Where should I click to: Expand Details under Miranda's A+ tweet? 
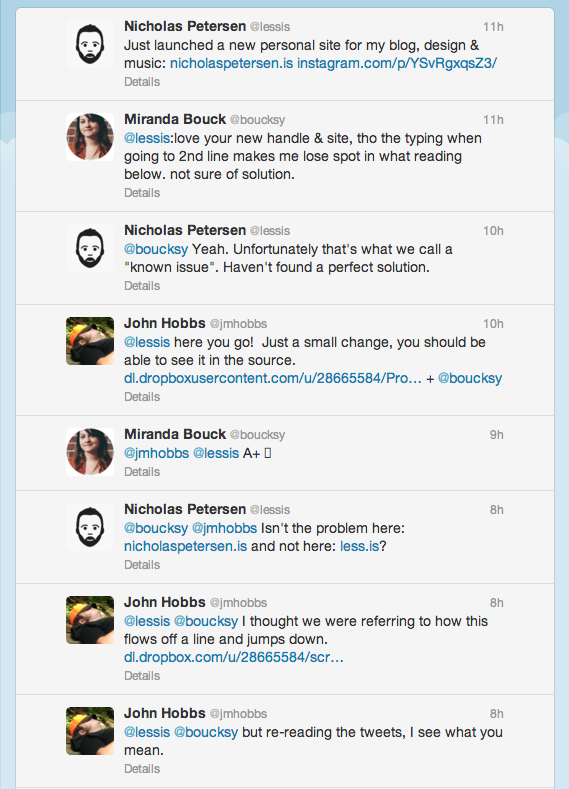pyautogui.click(x=142, y=471)
